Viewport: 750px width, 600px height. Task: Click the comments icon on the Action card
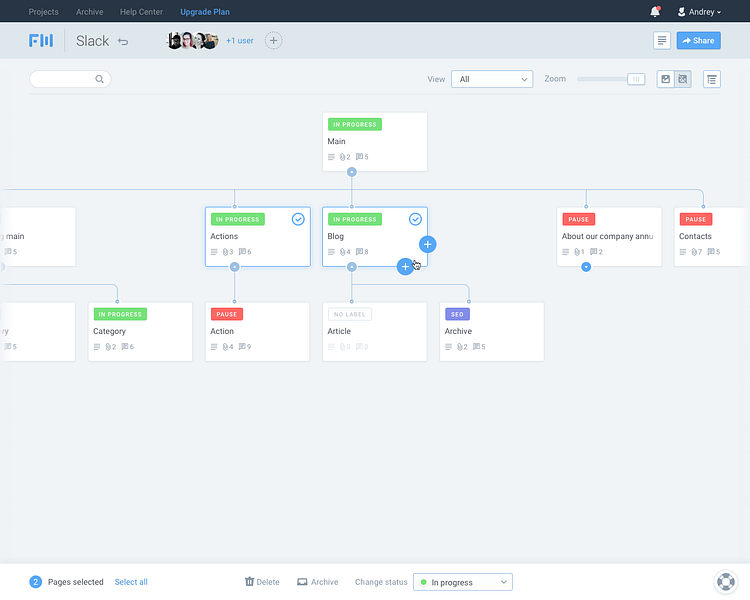coord(242,346)
